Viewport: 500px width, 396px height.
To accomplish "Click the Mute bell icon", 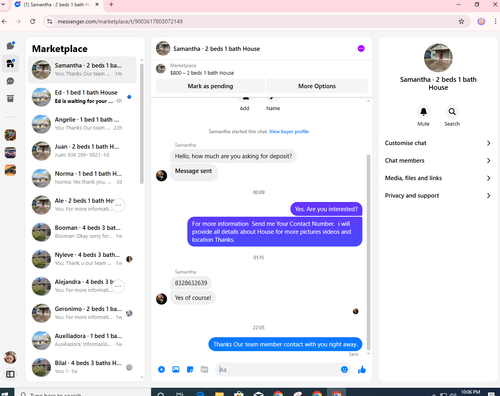I will click(x=423, y=112).
